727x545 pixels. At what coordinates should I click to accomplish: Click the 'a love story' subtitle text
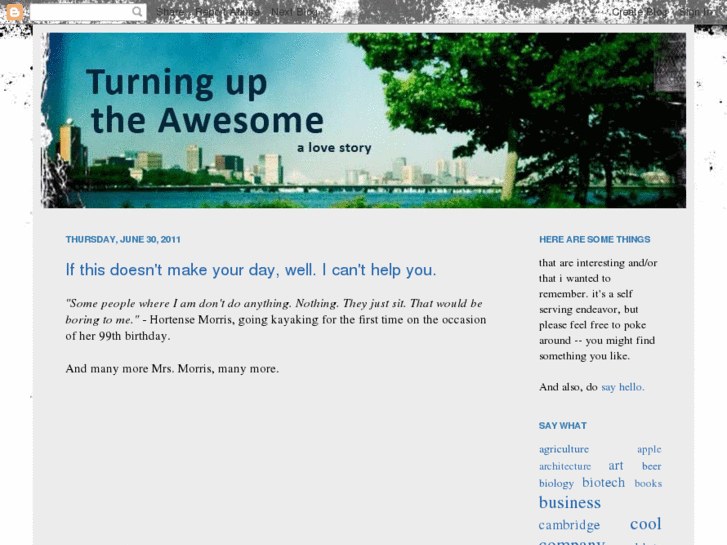[x=334, y=147]
